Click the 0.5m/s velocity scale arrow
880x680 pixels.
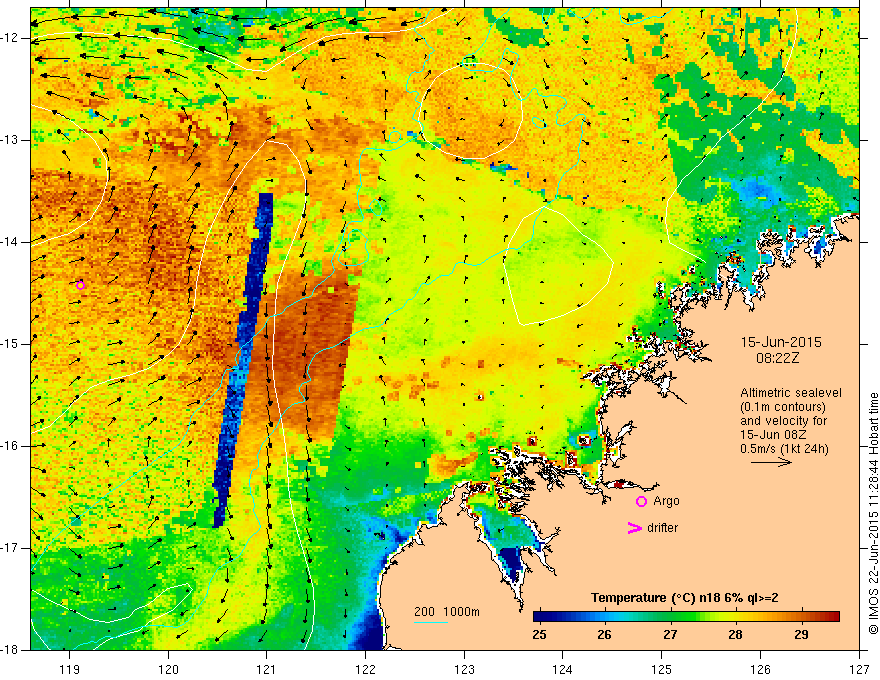(771, 463)
